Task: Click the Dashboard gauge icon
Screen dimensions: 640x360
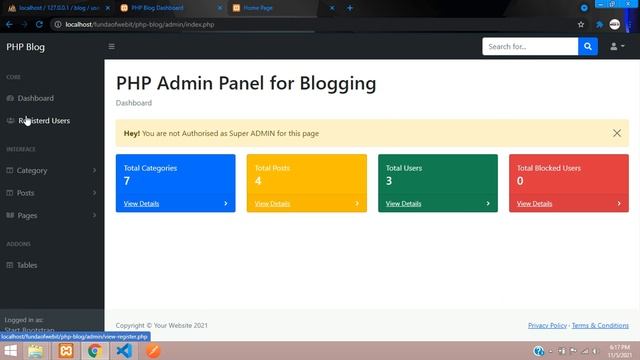Action: (10, 98)
